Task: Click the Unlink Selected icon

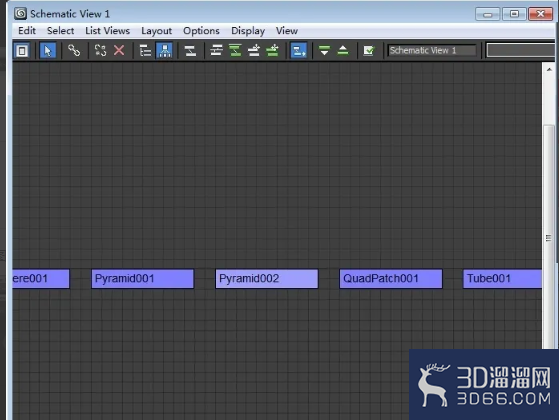Action: [x=100, y=51]
